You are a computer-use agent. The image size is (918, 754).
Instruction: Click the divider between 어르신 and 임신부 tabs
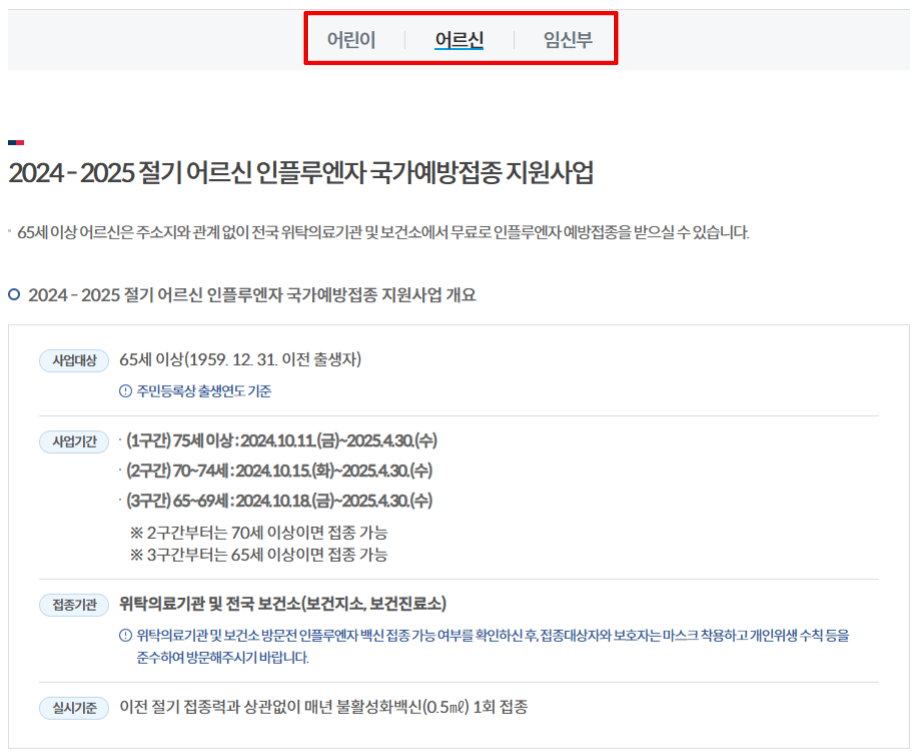(513, 36)
